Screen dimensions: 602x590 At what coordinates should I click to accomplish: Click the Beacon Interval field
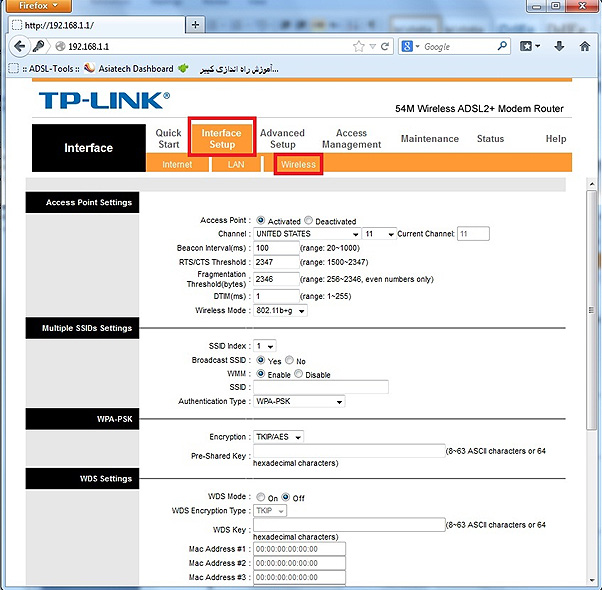(x=276, y=248)
